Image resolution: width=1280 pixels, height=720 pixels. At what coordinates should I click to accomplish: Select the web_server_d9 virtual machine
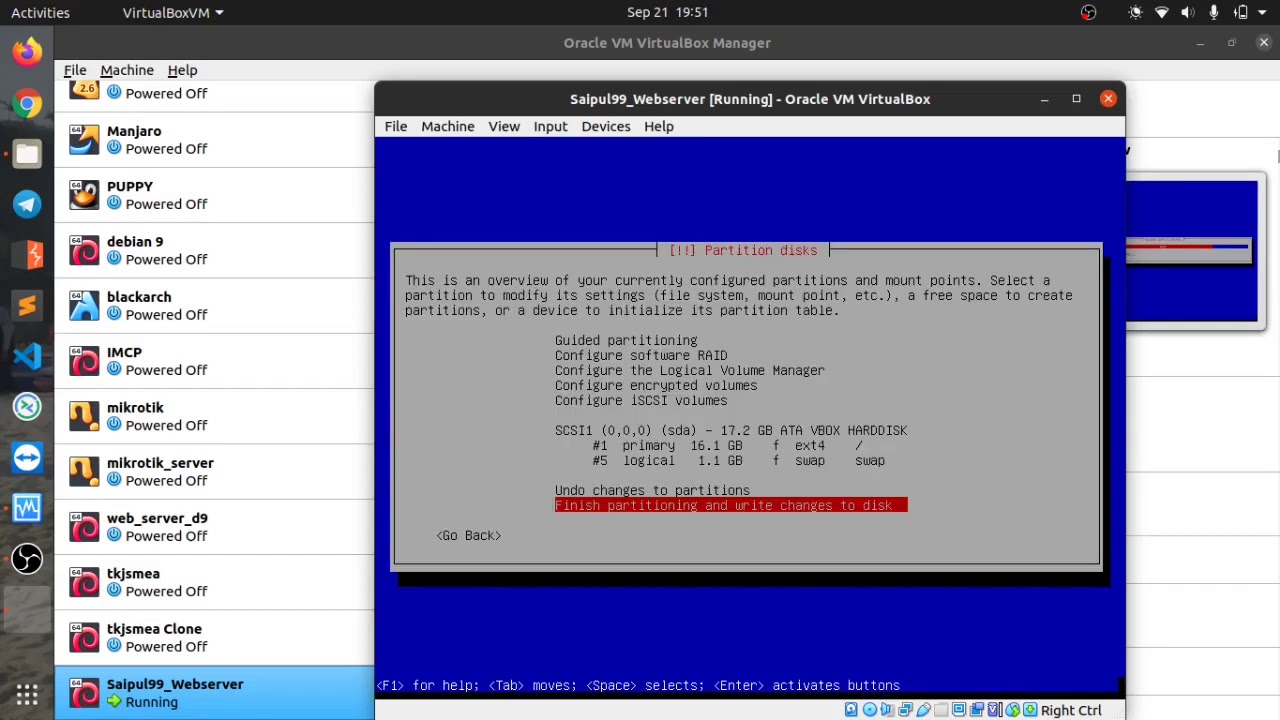pyautogui.click(x=215, y=527)
